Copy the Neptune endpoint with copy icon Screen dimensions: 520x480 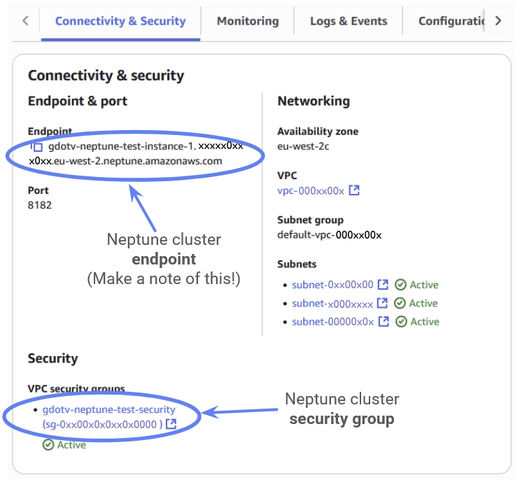tap(36, 146)
